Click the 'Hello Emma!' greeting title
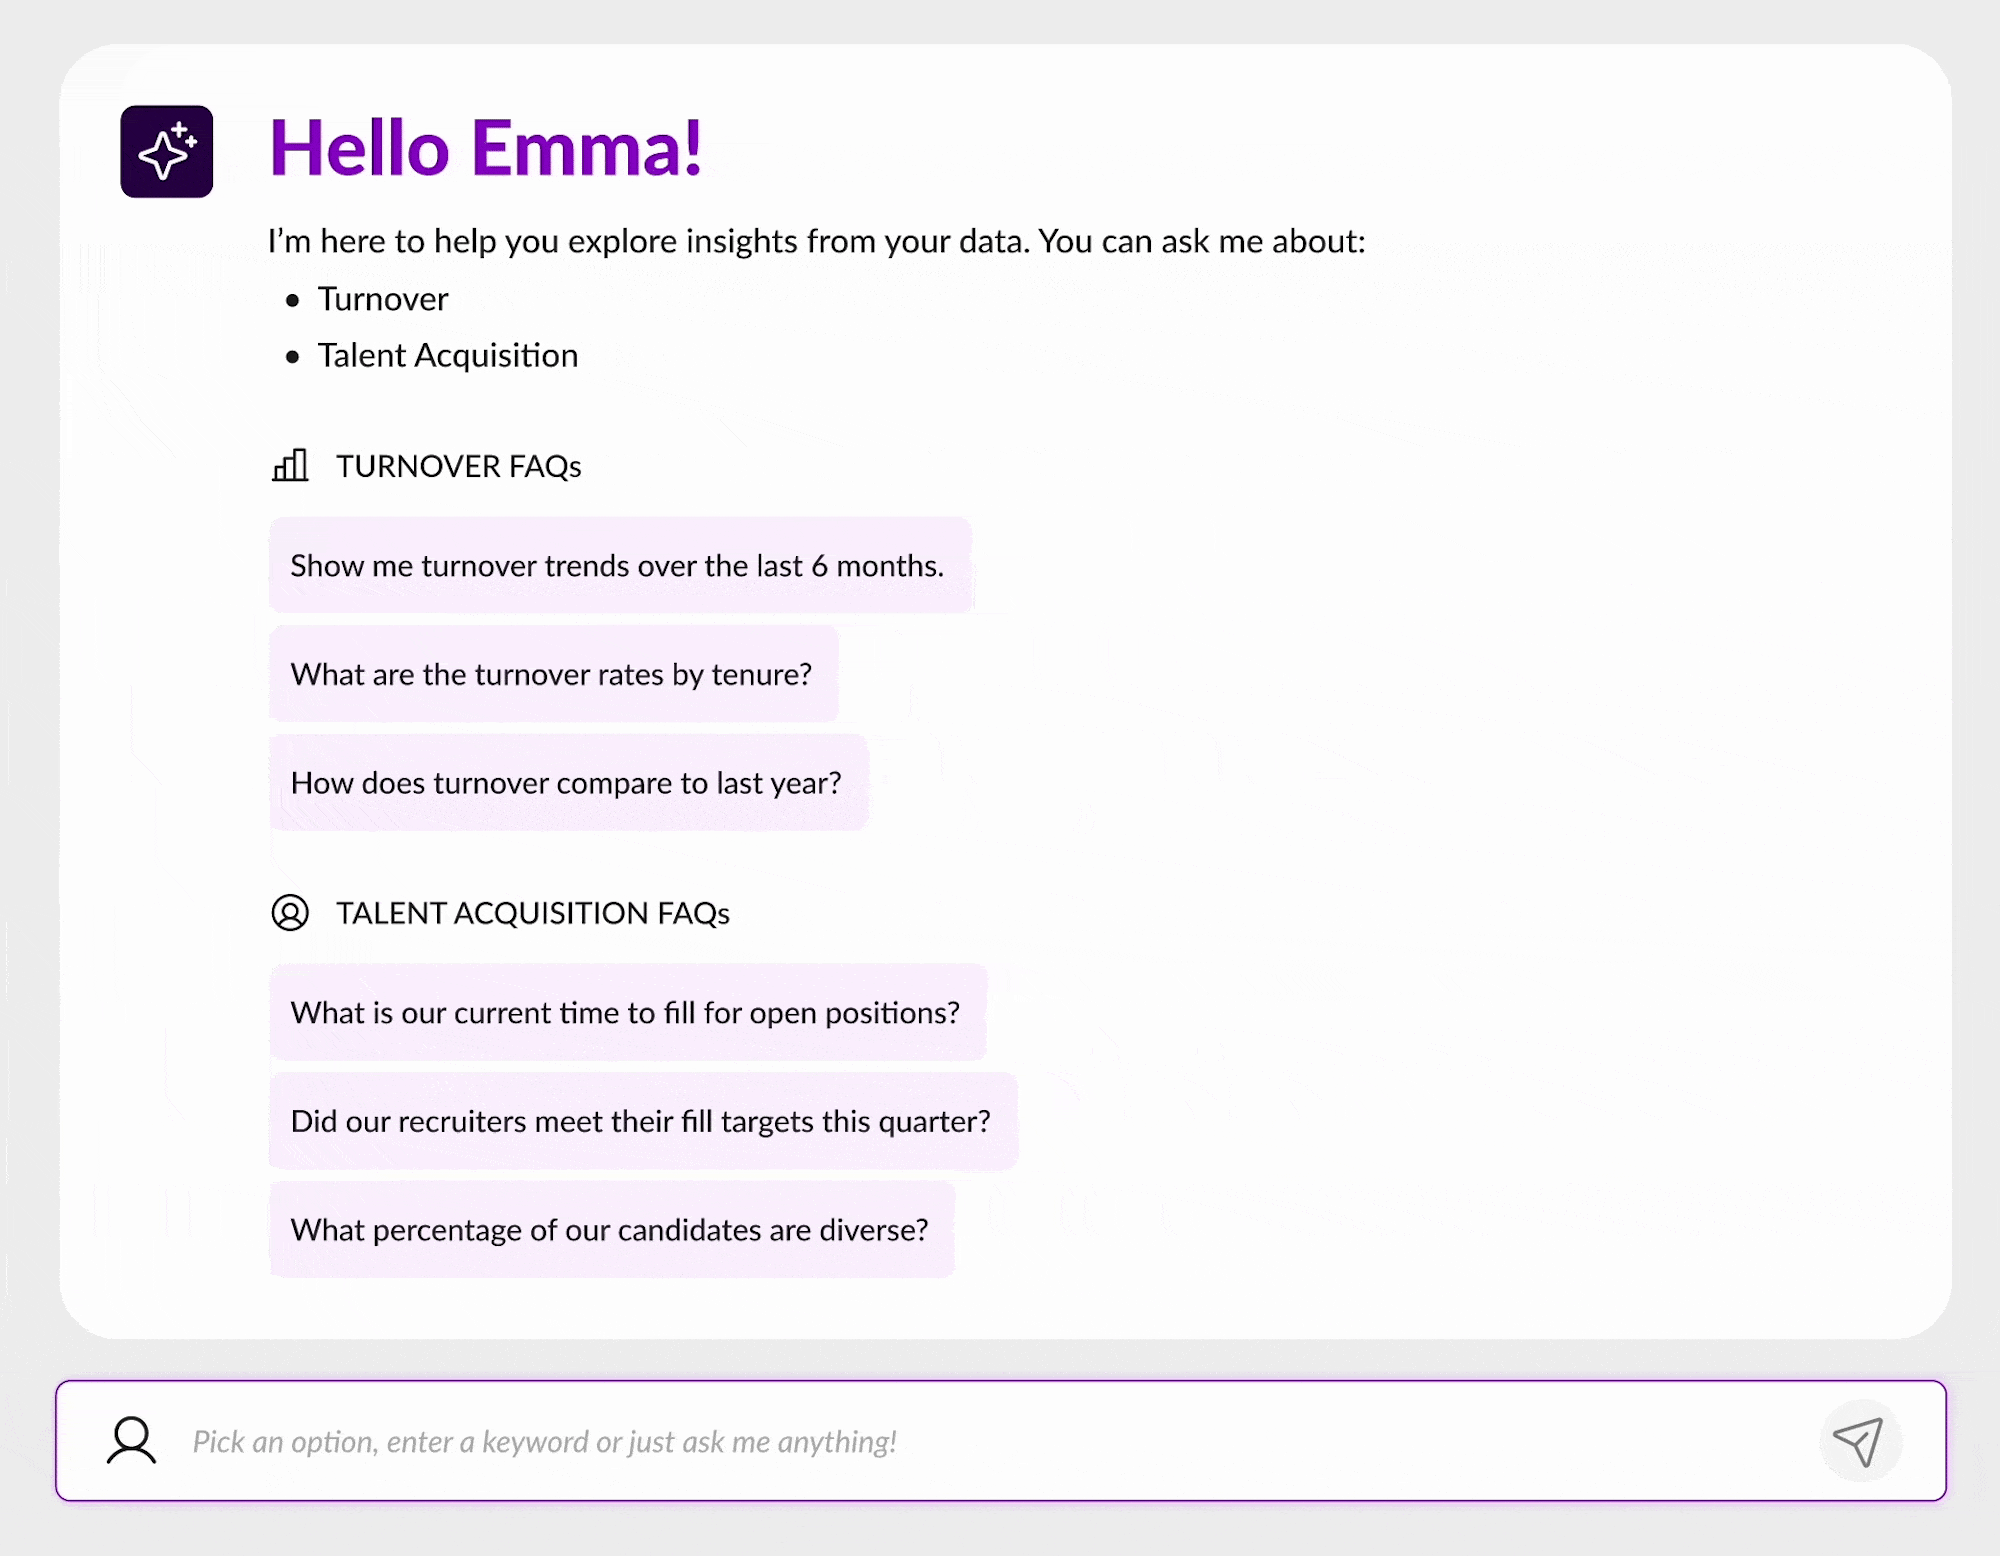 tap(486, 148)
